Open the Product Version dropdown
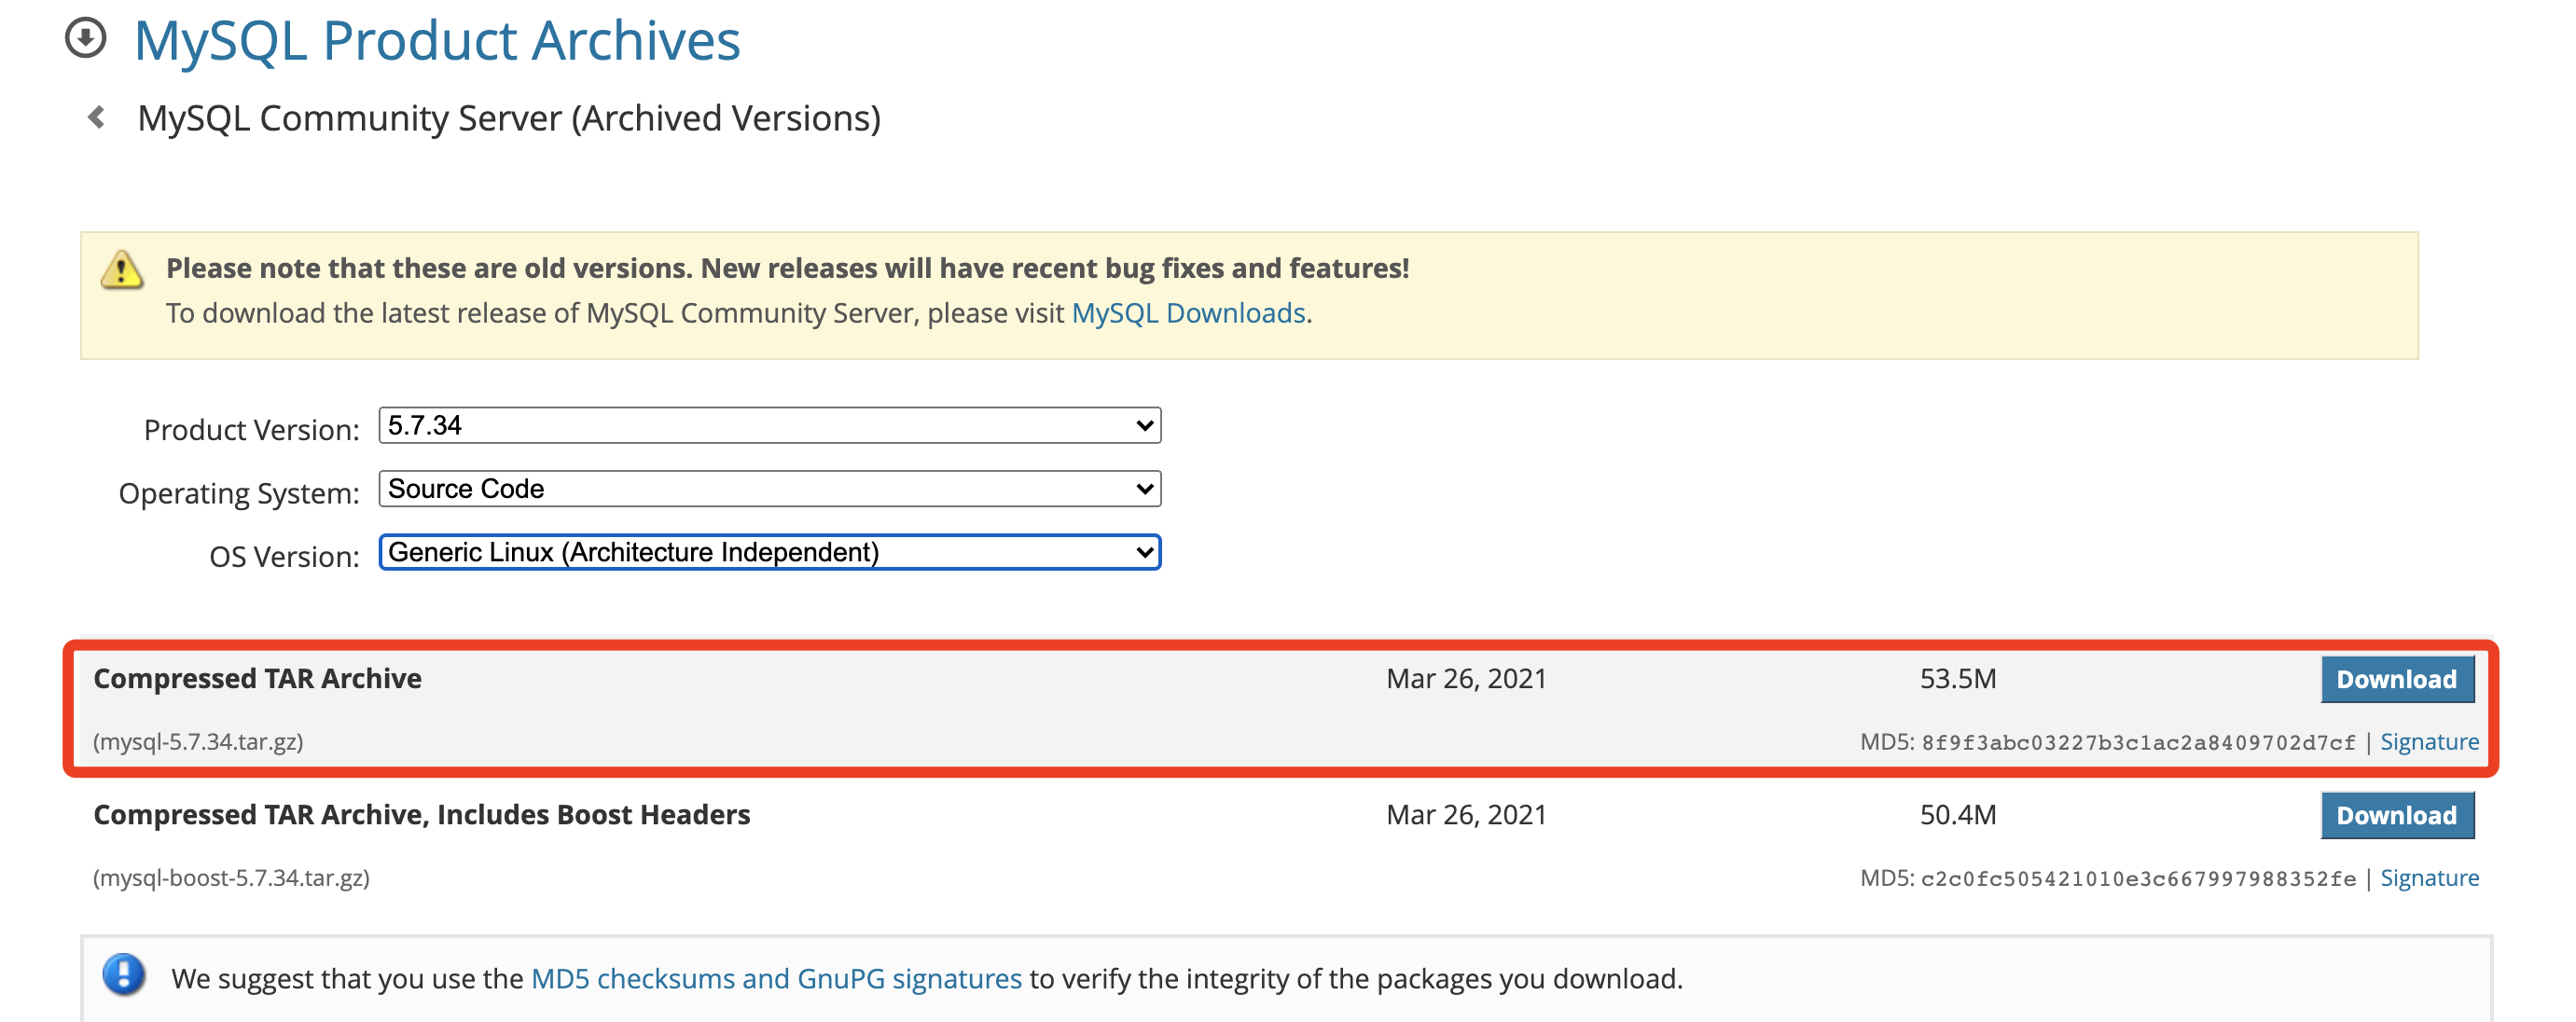 (769, 426)
